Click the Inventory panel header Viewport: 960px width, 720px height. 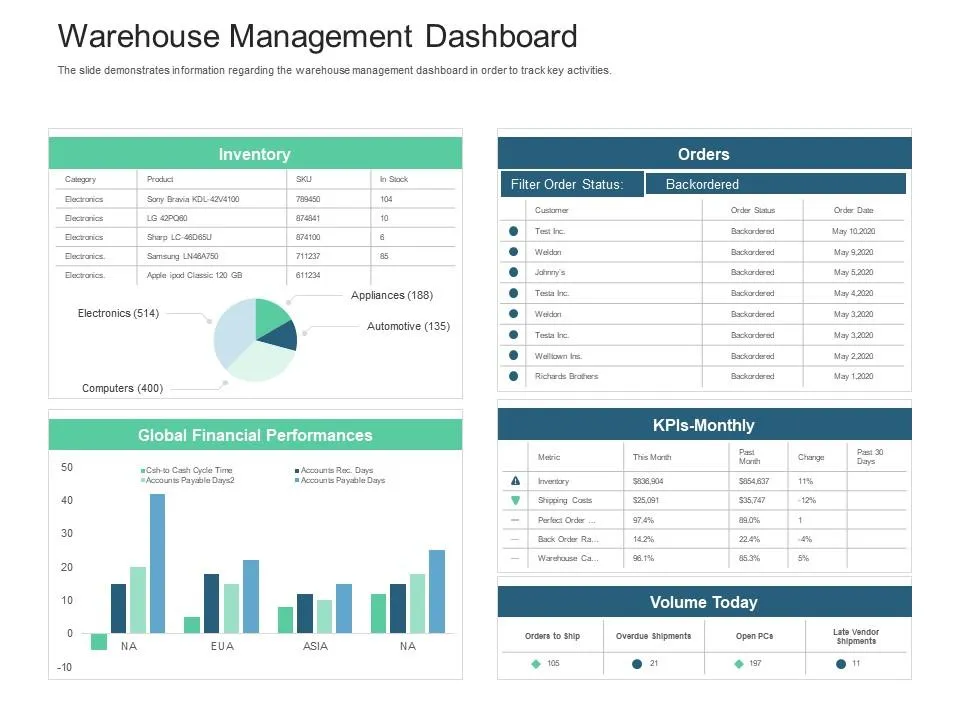click(x=255, y=153)
